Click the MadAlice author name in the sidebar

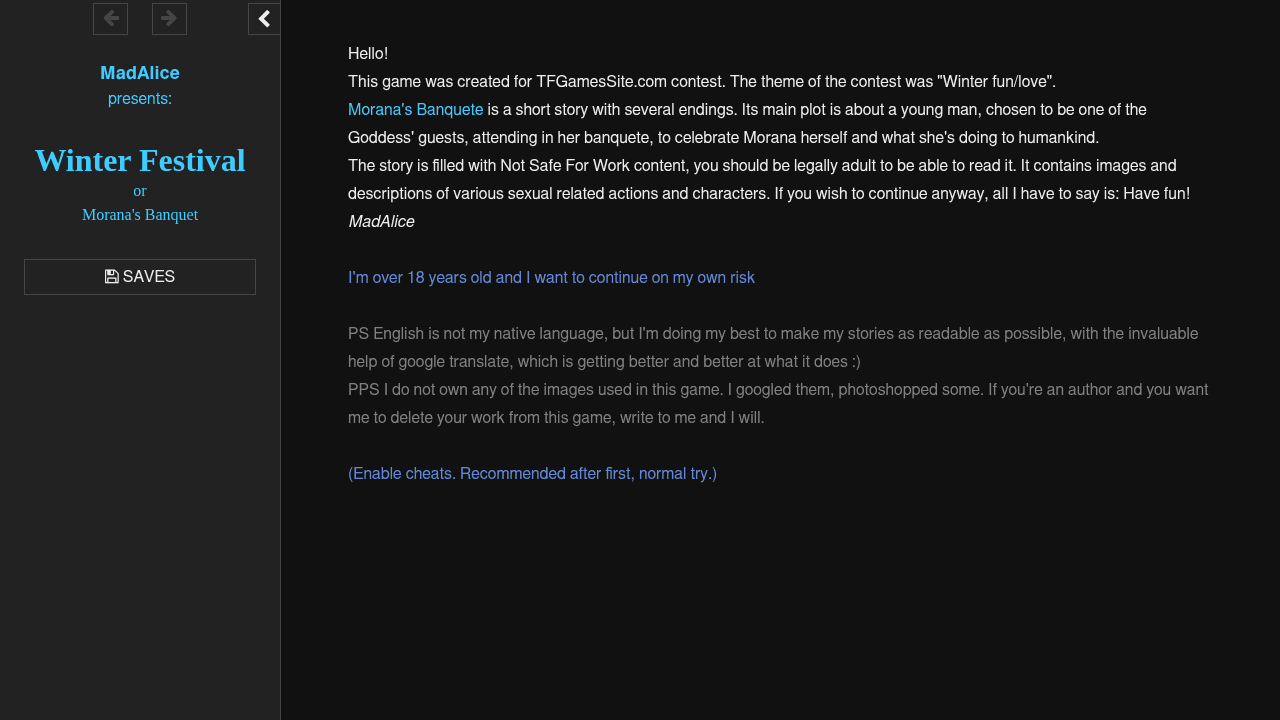(140, 73)
